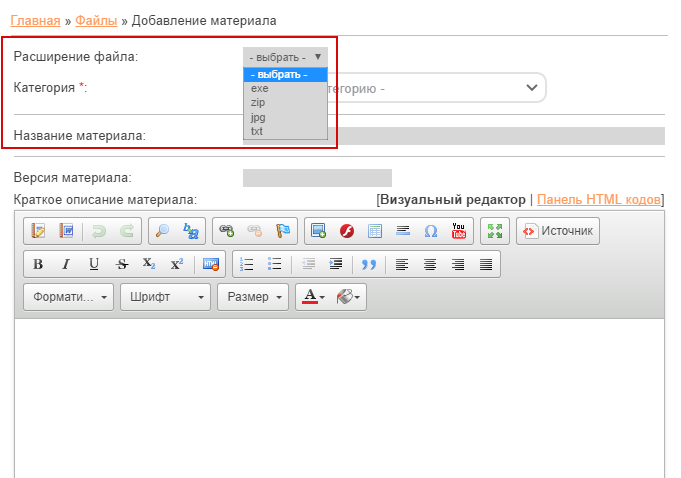Open the Формат dropdown
The width and height of the screenshot is (681, 478).
(69, 297)
